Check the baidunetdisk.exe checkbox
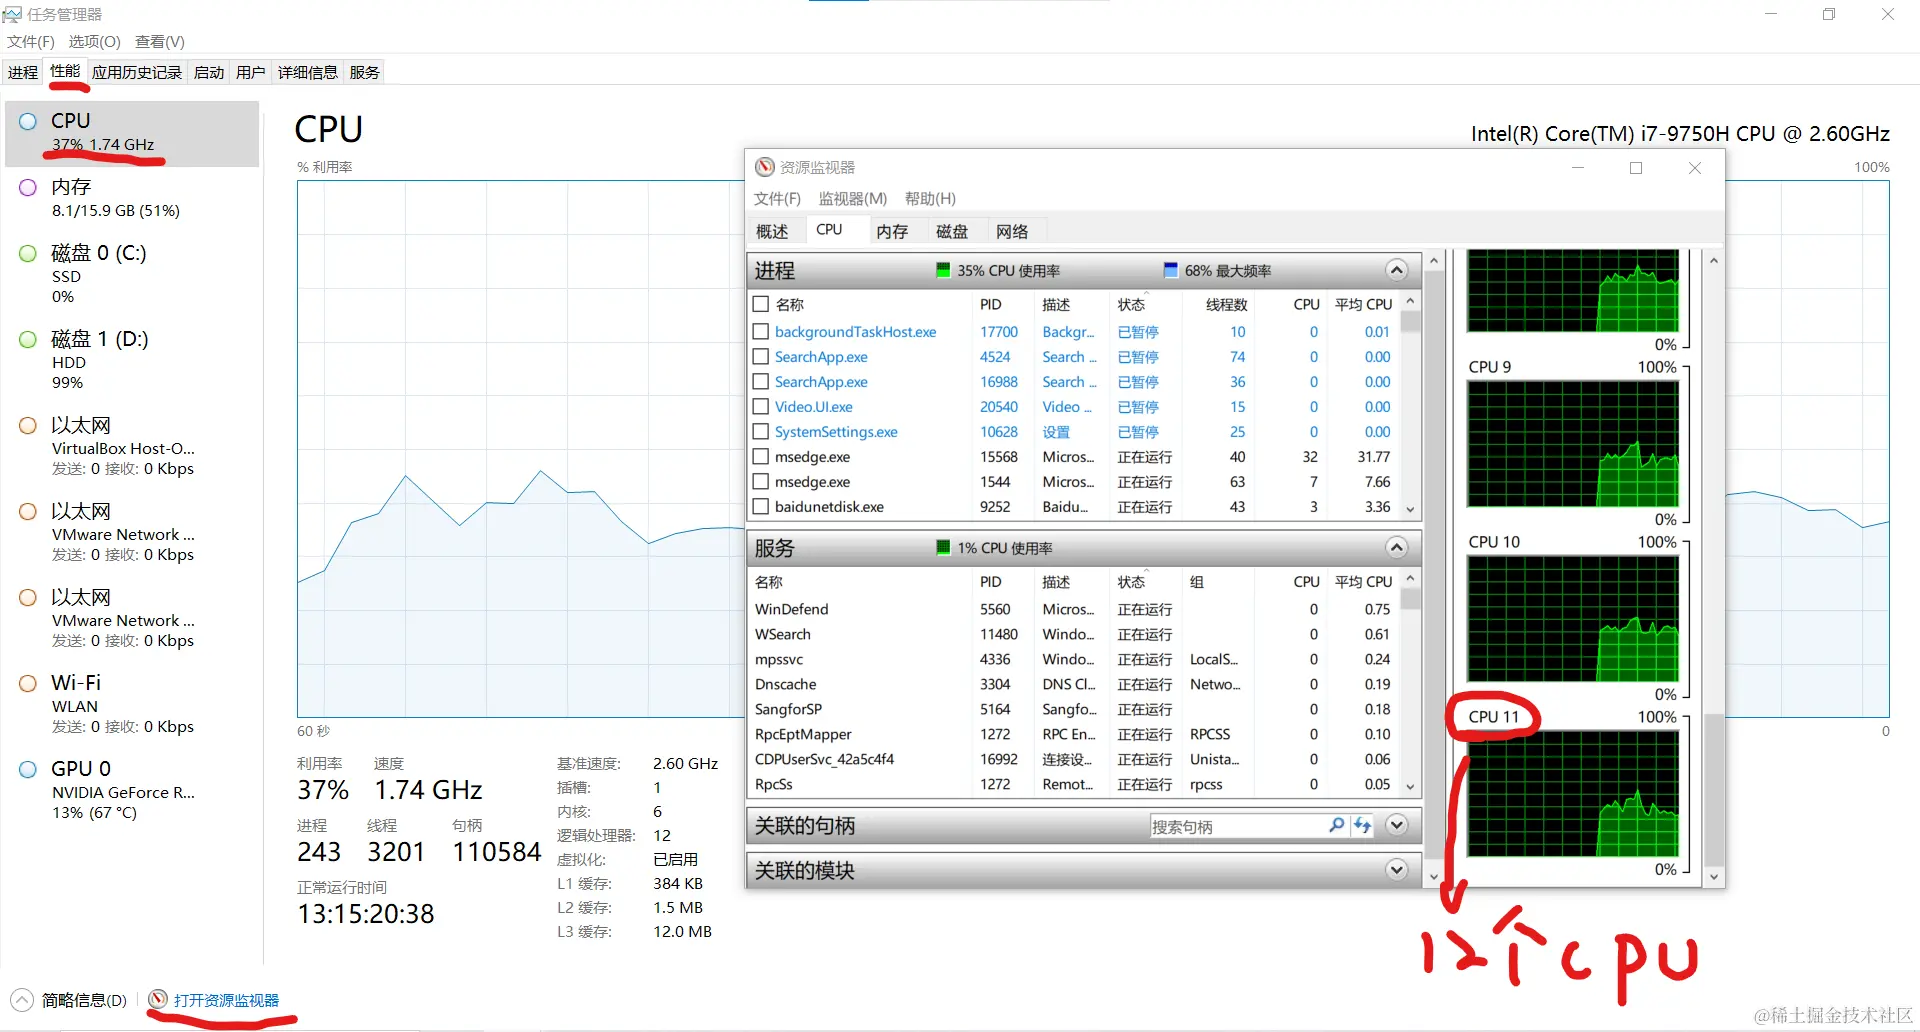 coord(761,506)
